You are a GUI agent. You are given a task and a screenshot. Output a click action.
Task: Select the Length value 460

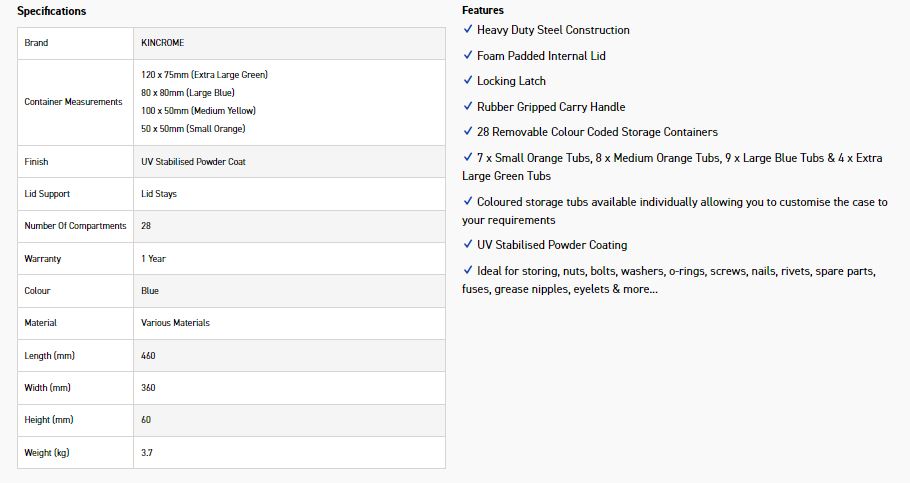point(148,355)
